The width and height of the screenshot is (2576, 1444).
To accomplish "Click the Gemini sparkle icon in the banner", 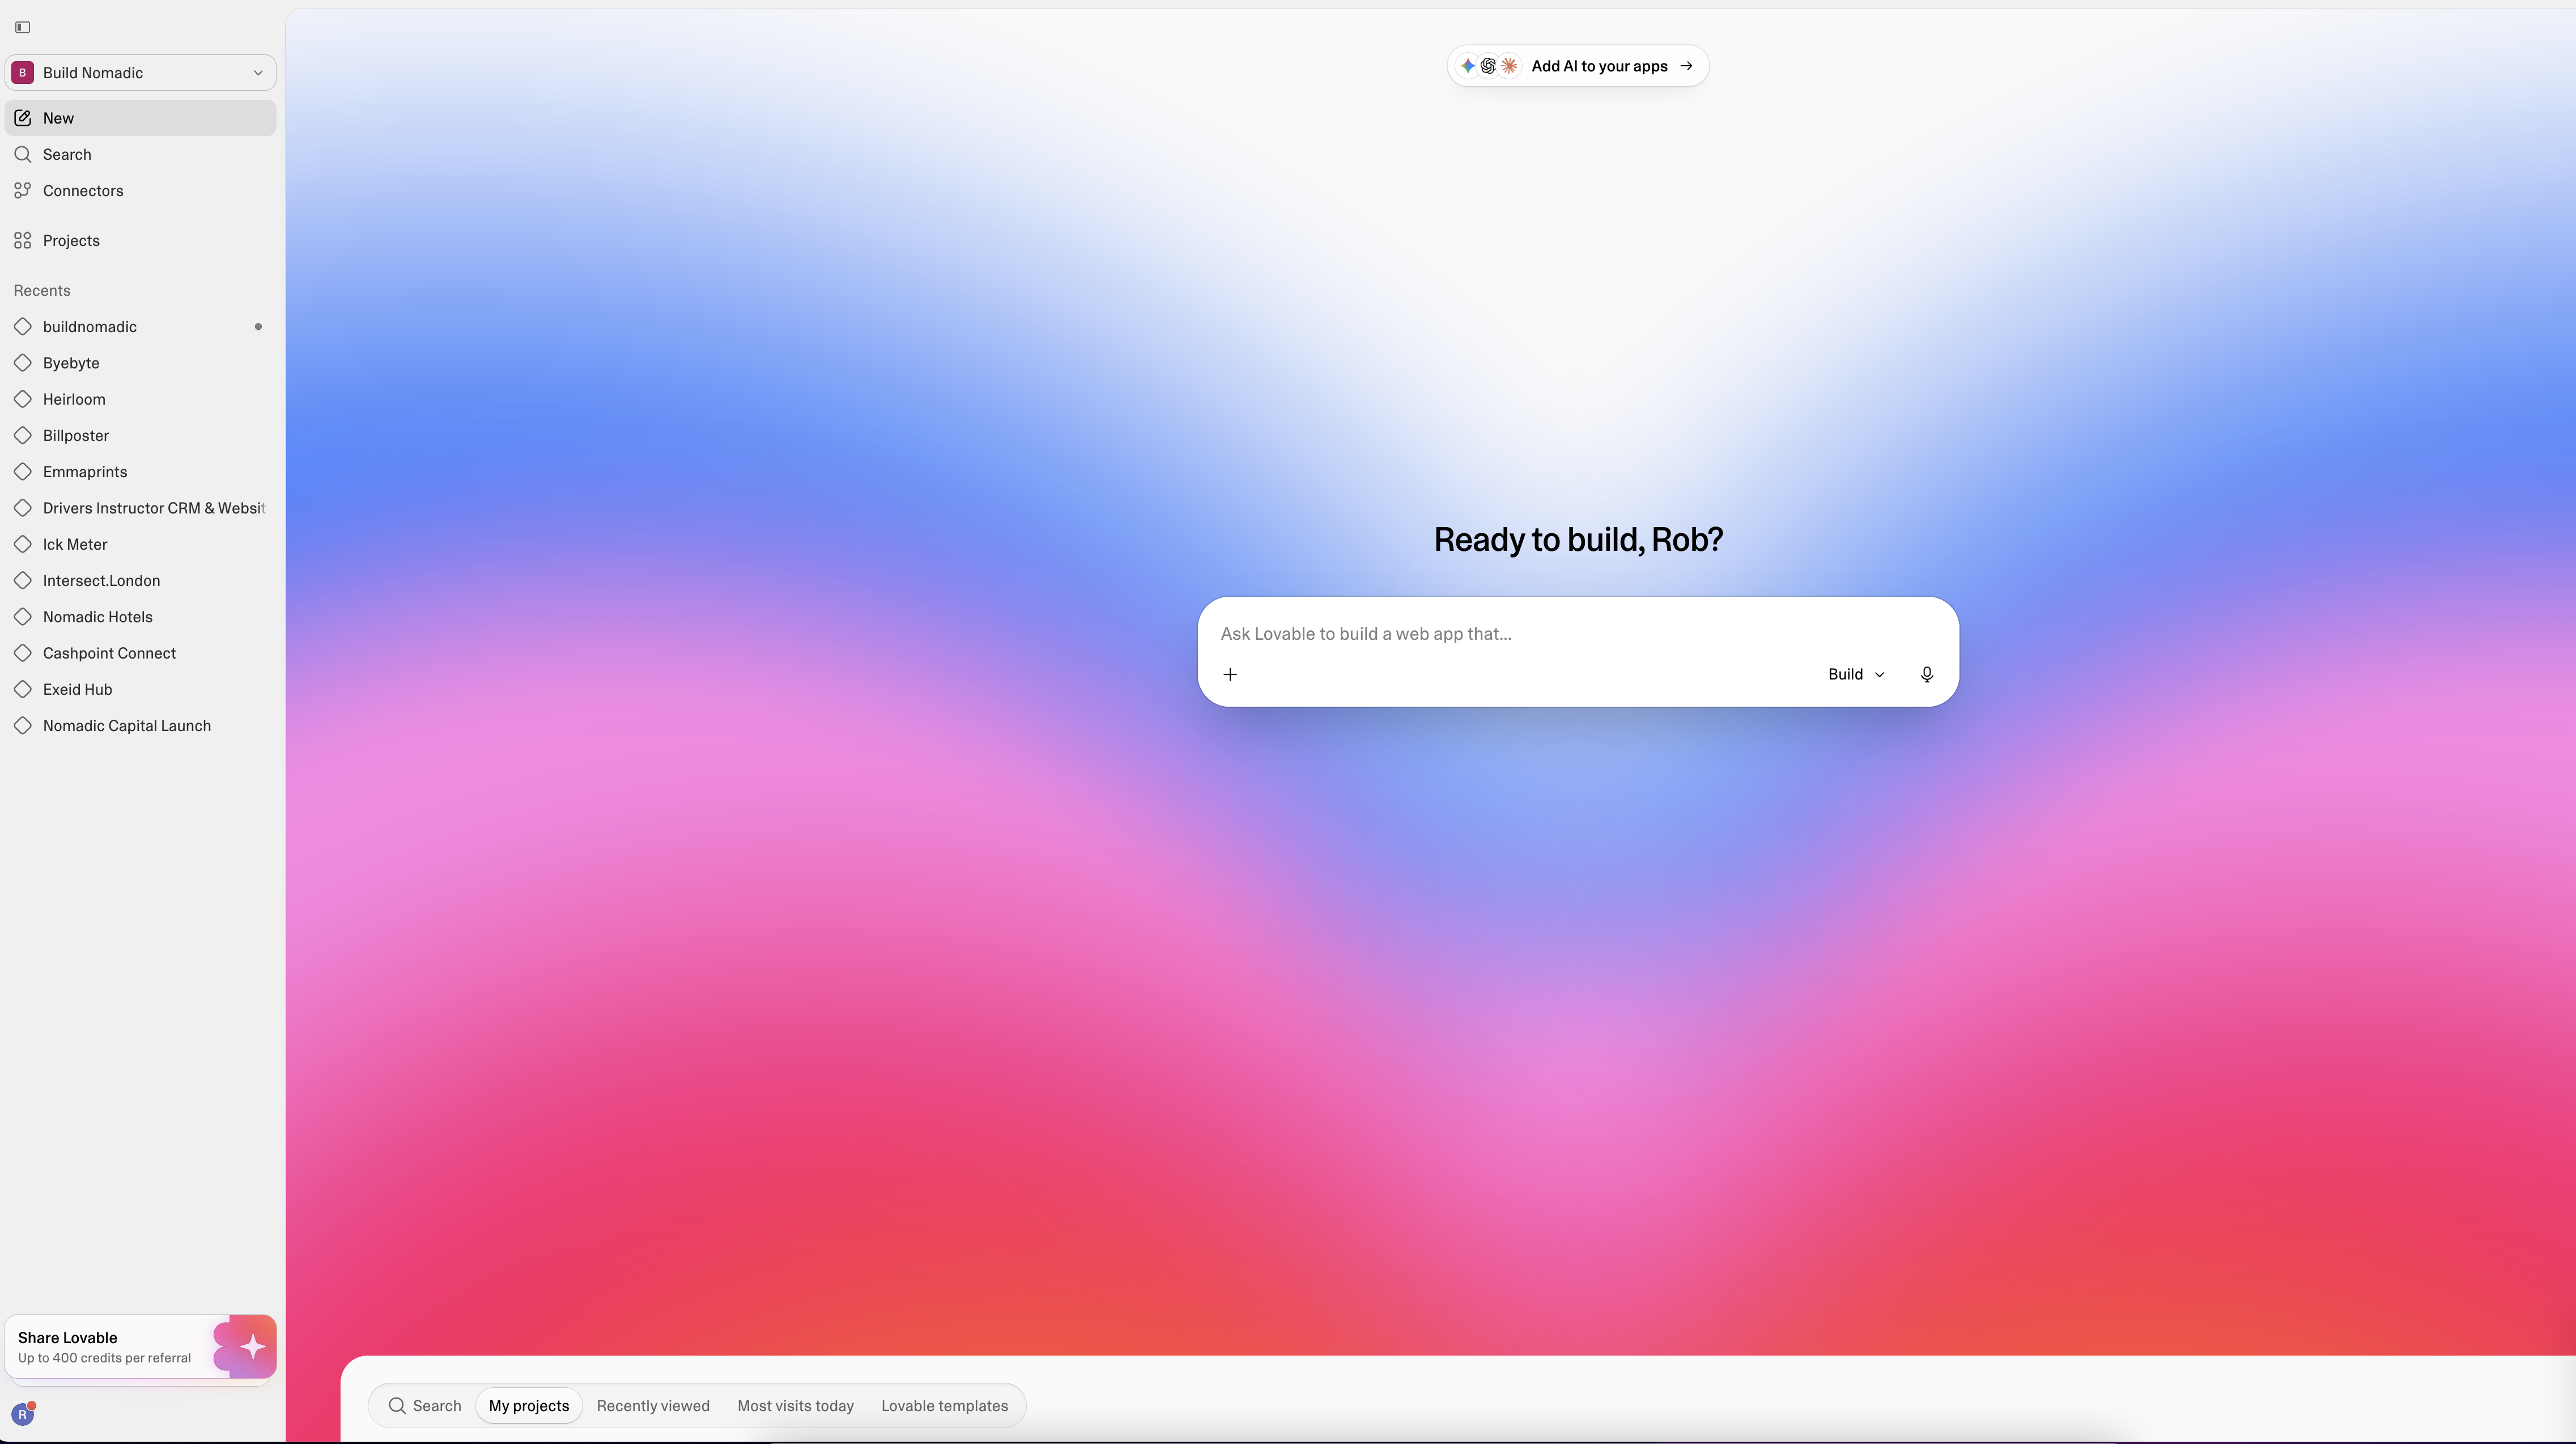I will click(x=1467, y=66).
